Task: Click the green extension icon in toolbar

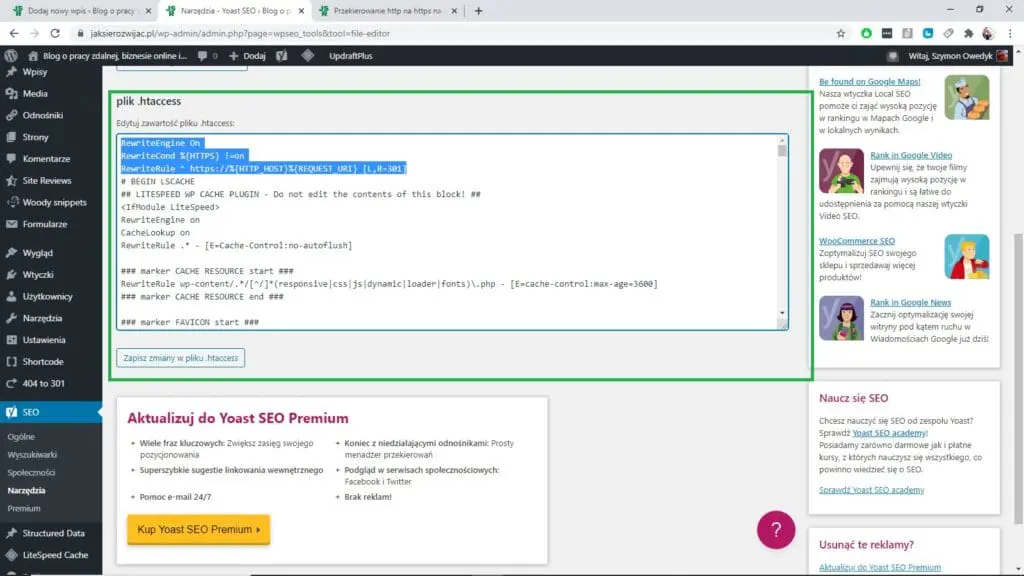Action: tap(866, 33)
